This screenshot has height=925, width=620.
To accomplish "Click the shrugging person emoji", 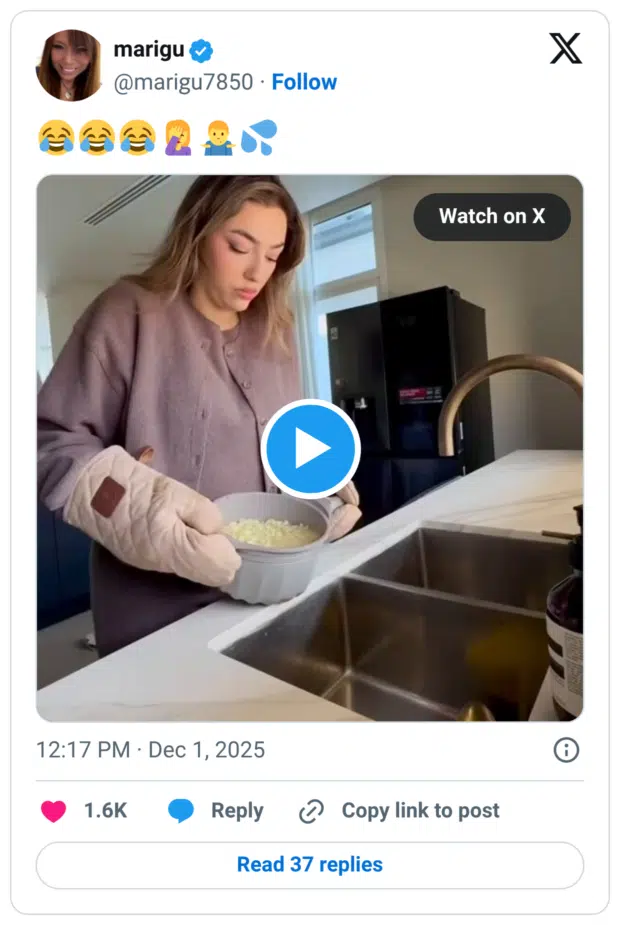I will pos(217,137).
